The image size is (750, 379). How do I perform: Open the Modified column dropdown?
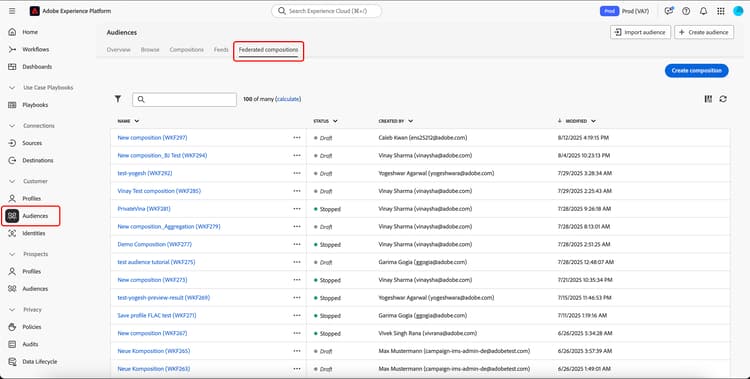click(593, 121)
